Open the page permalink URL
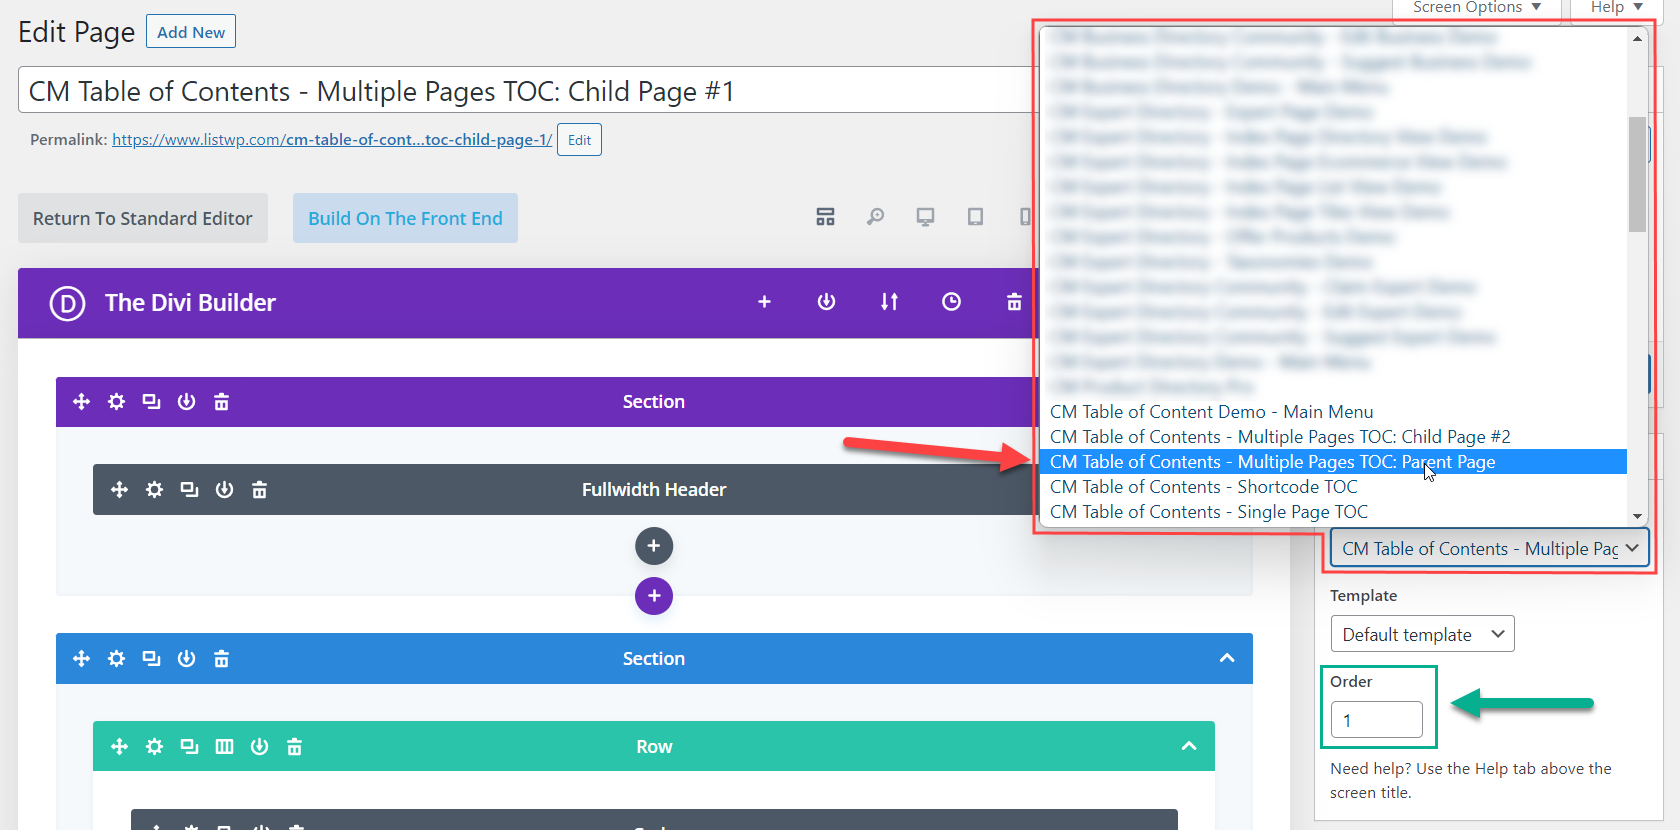This screenshot has height=830, width=1680. pyautogui.click(x=332, y=140)
